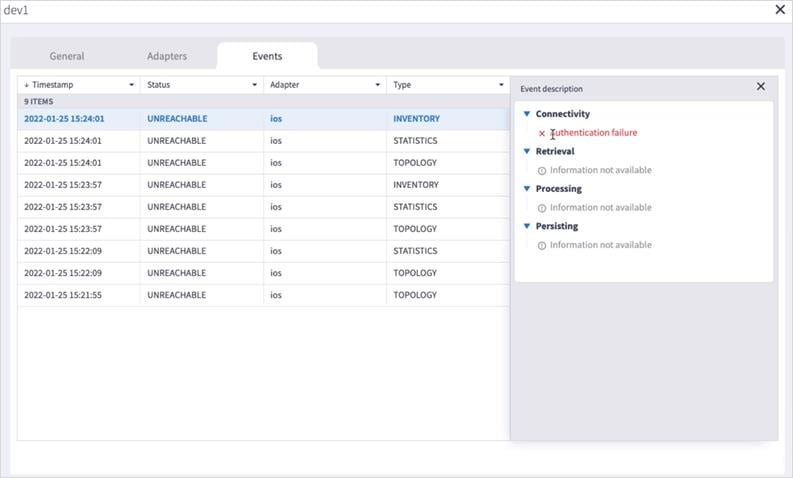The height and width of the screenshot is (478, 793).
Task: Click Information not available under Retrieval
Action: click(x=601, y=170)
